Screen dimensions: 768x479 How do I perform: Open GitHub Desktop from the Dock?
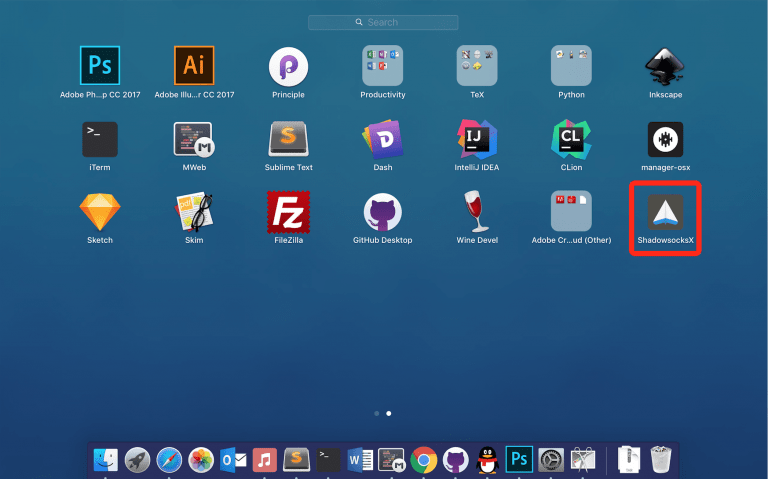pyautogui.click(x=456, y=460)
